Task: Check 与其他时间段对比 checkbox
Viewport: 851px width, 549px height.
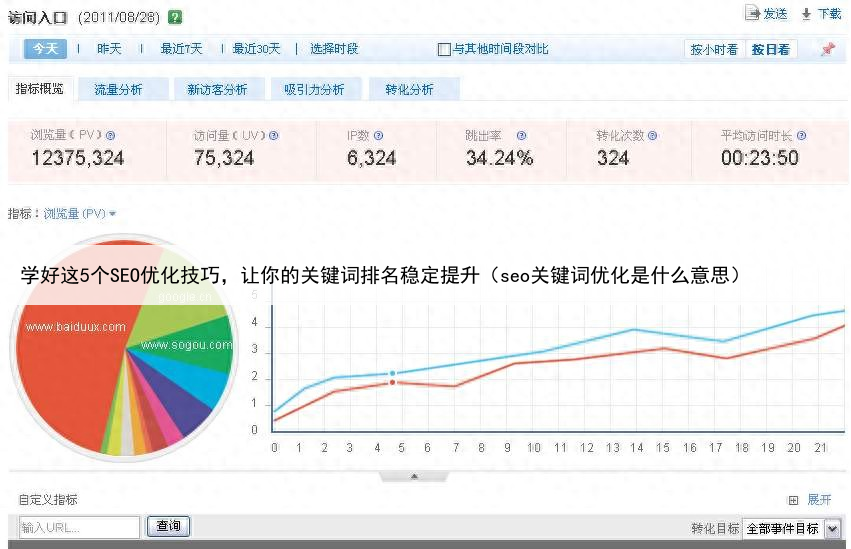Action: pyautogui.click(x=444, y=49)
